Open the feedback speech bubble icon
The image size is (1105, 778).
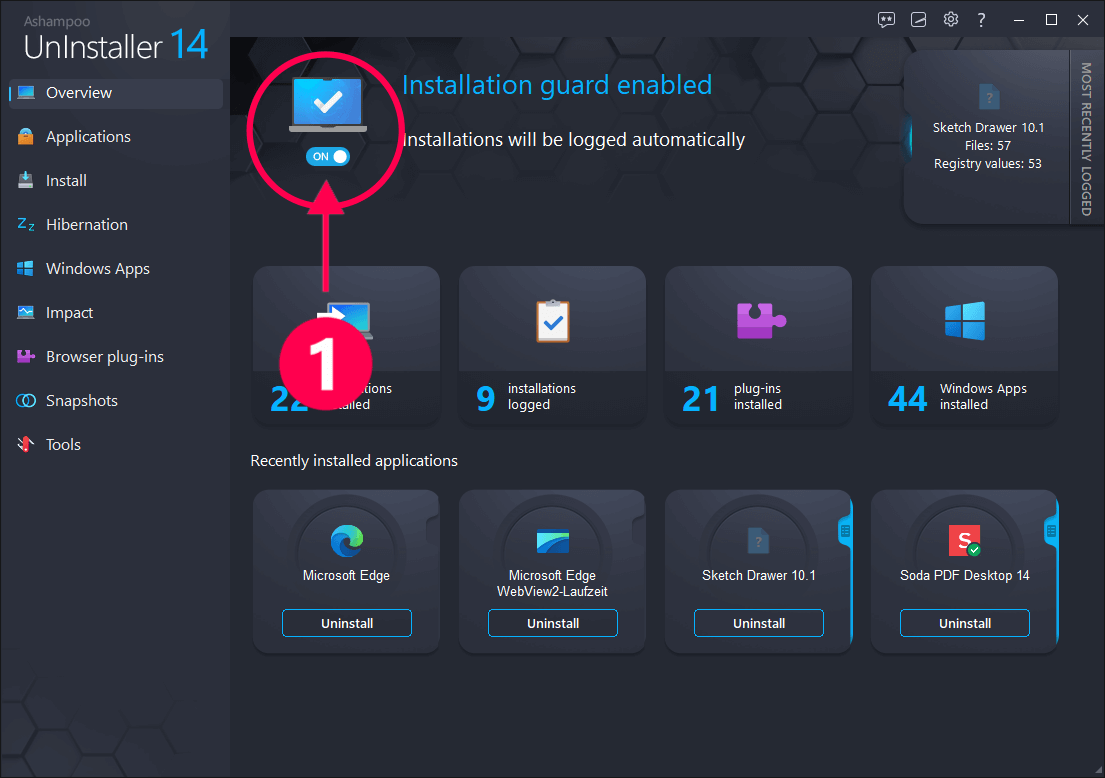tap(886, 19)
